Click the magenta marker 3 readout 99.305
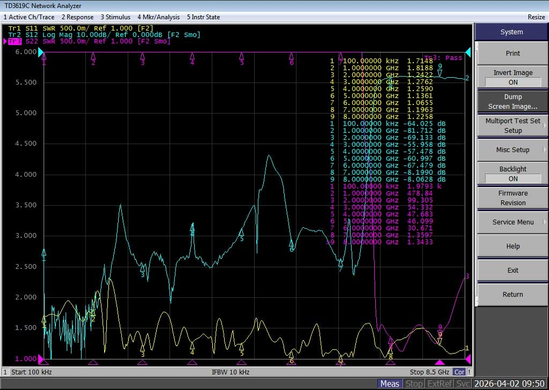 (420, 200)
